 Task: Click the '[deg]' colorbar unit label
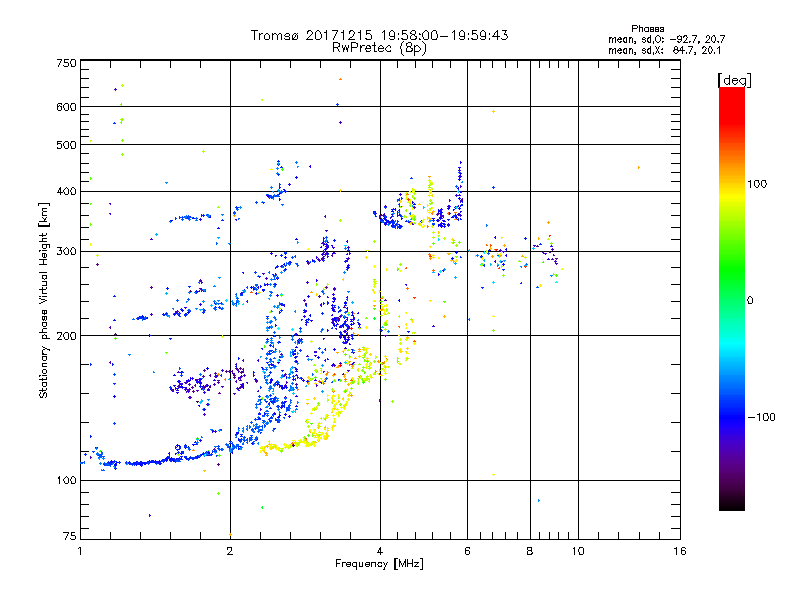734,80
